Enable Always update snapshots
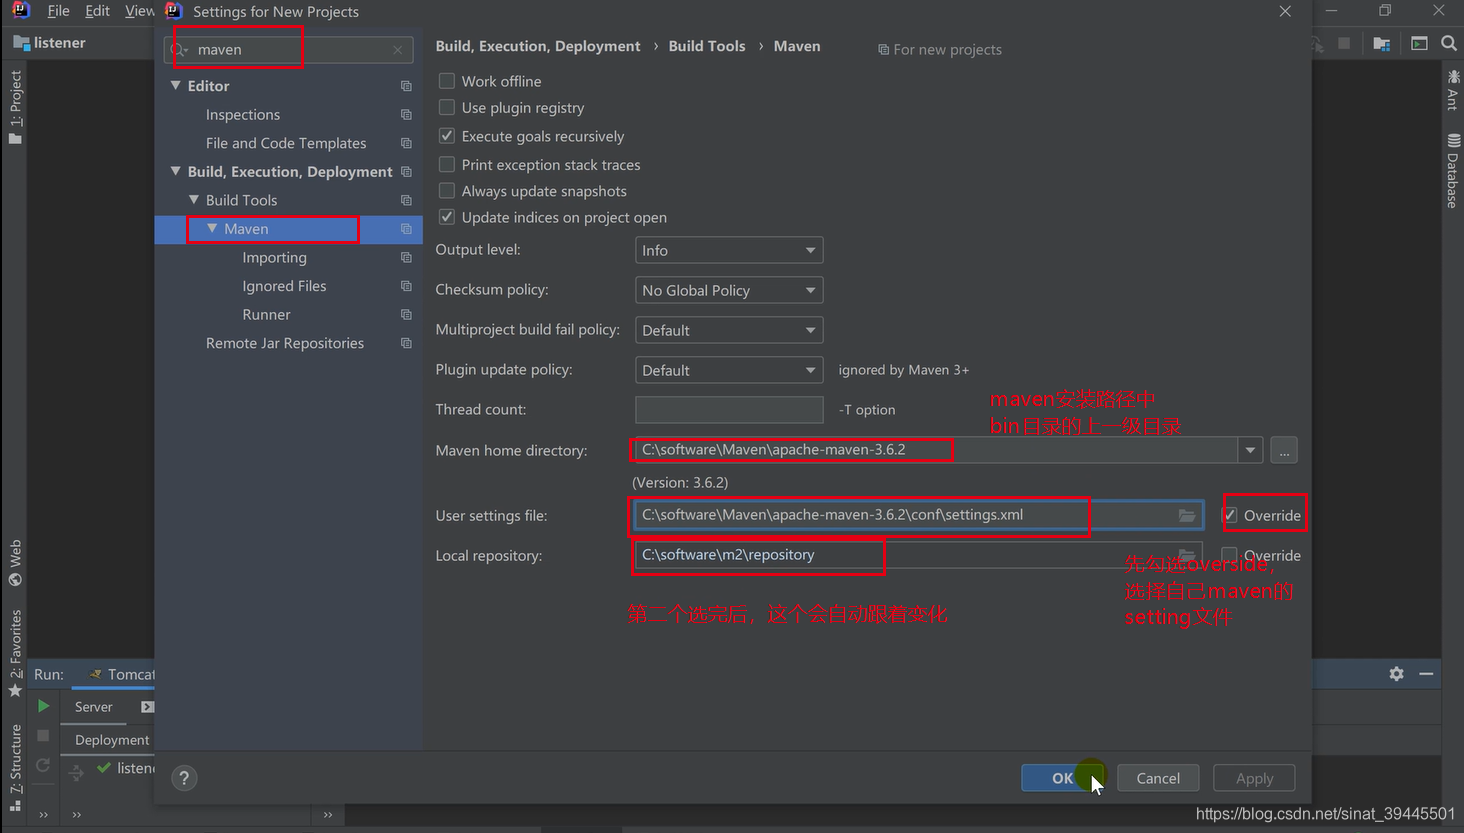Screen dimensions: 1464x833 pos(447,191)
